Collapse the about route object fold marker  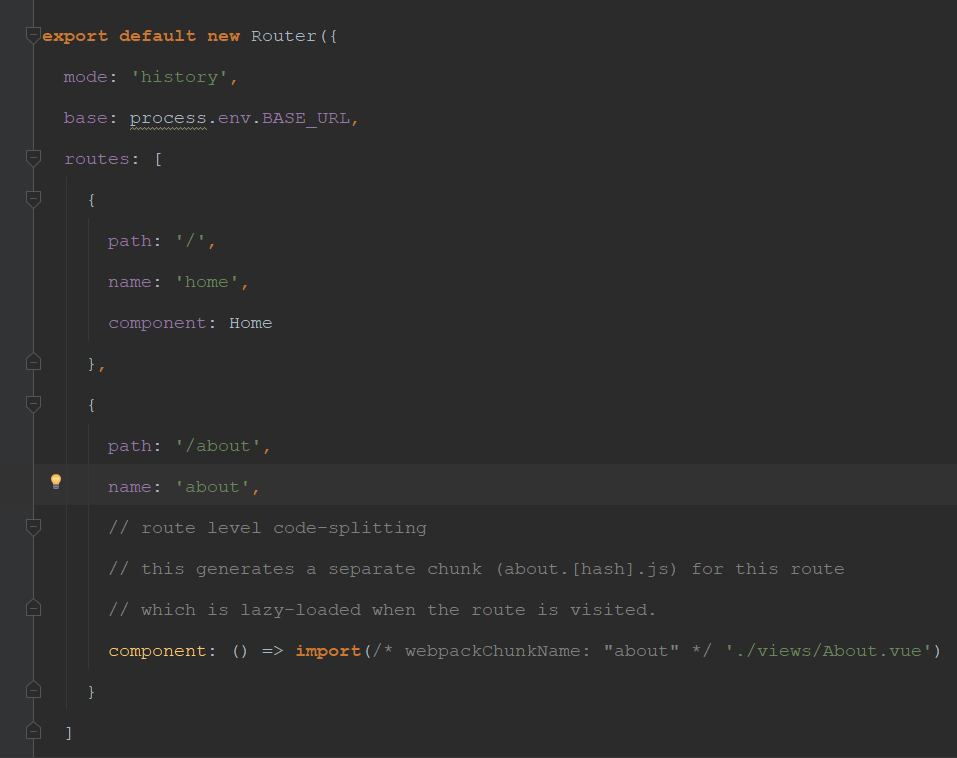pos(33,404)
